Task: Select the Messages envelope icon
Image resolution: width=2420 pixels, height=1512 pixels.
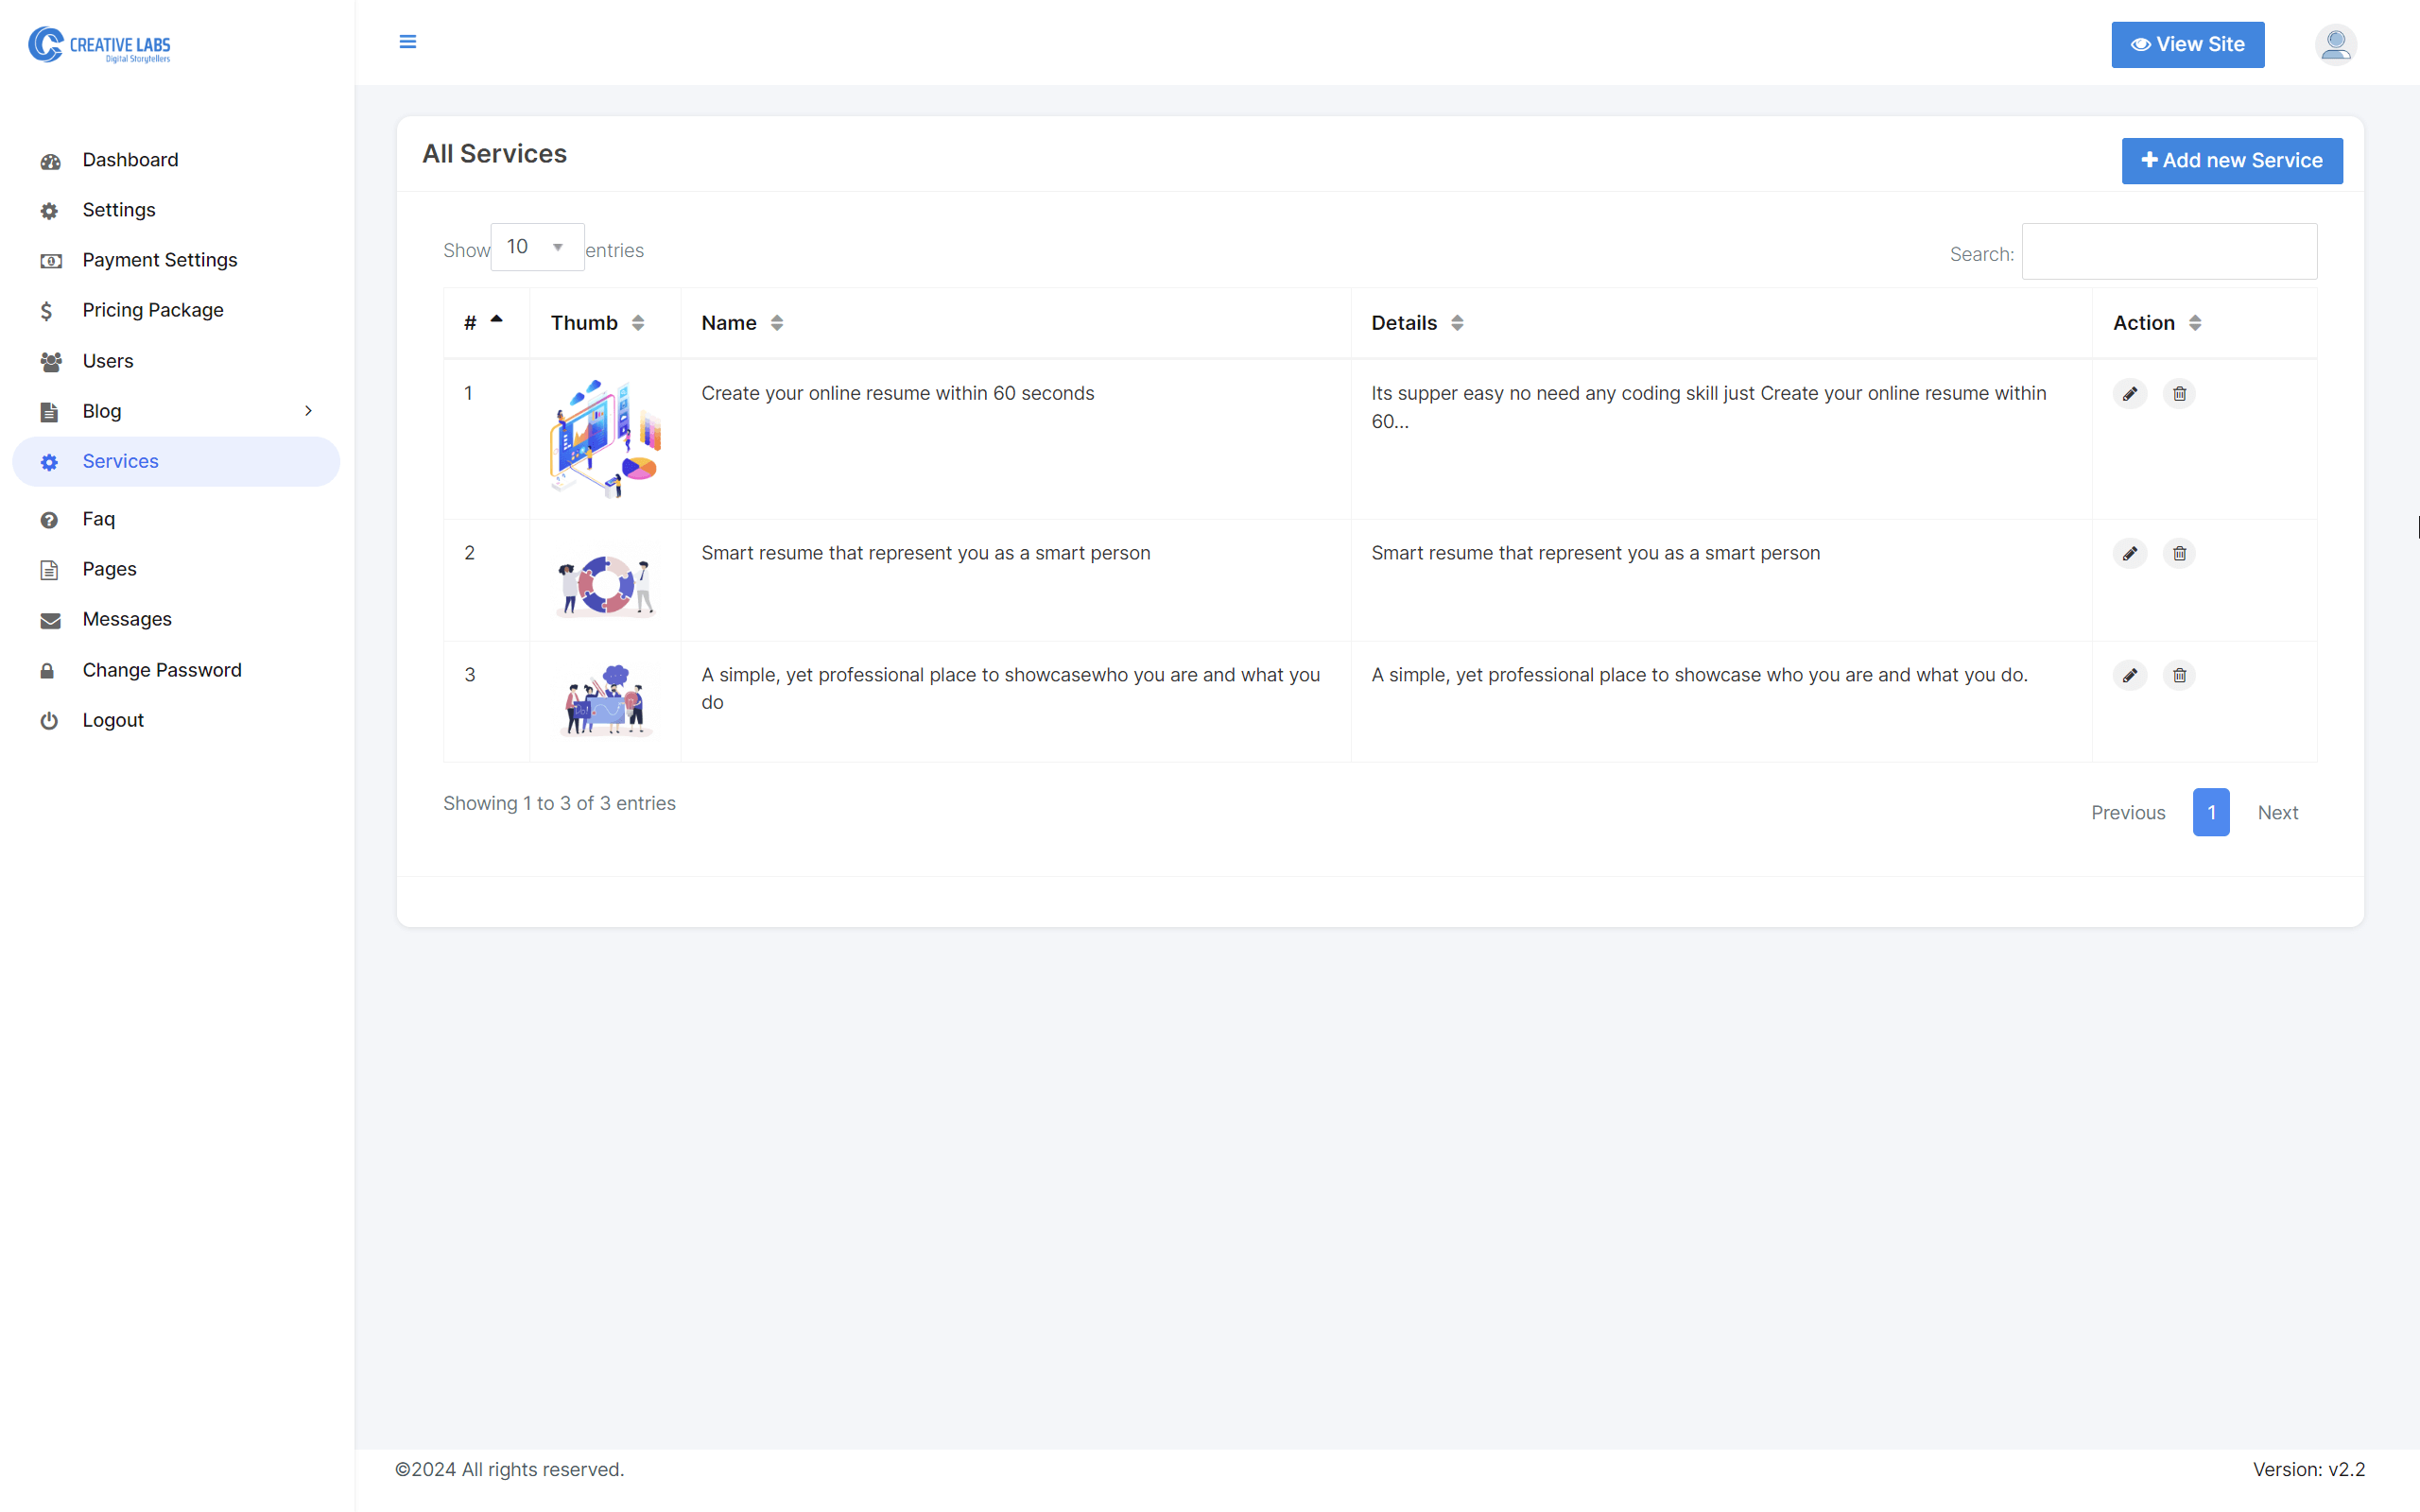Action: 50,620
